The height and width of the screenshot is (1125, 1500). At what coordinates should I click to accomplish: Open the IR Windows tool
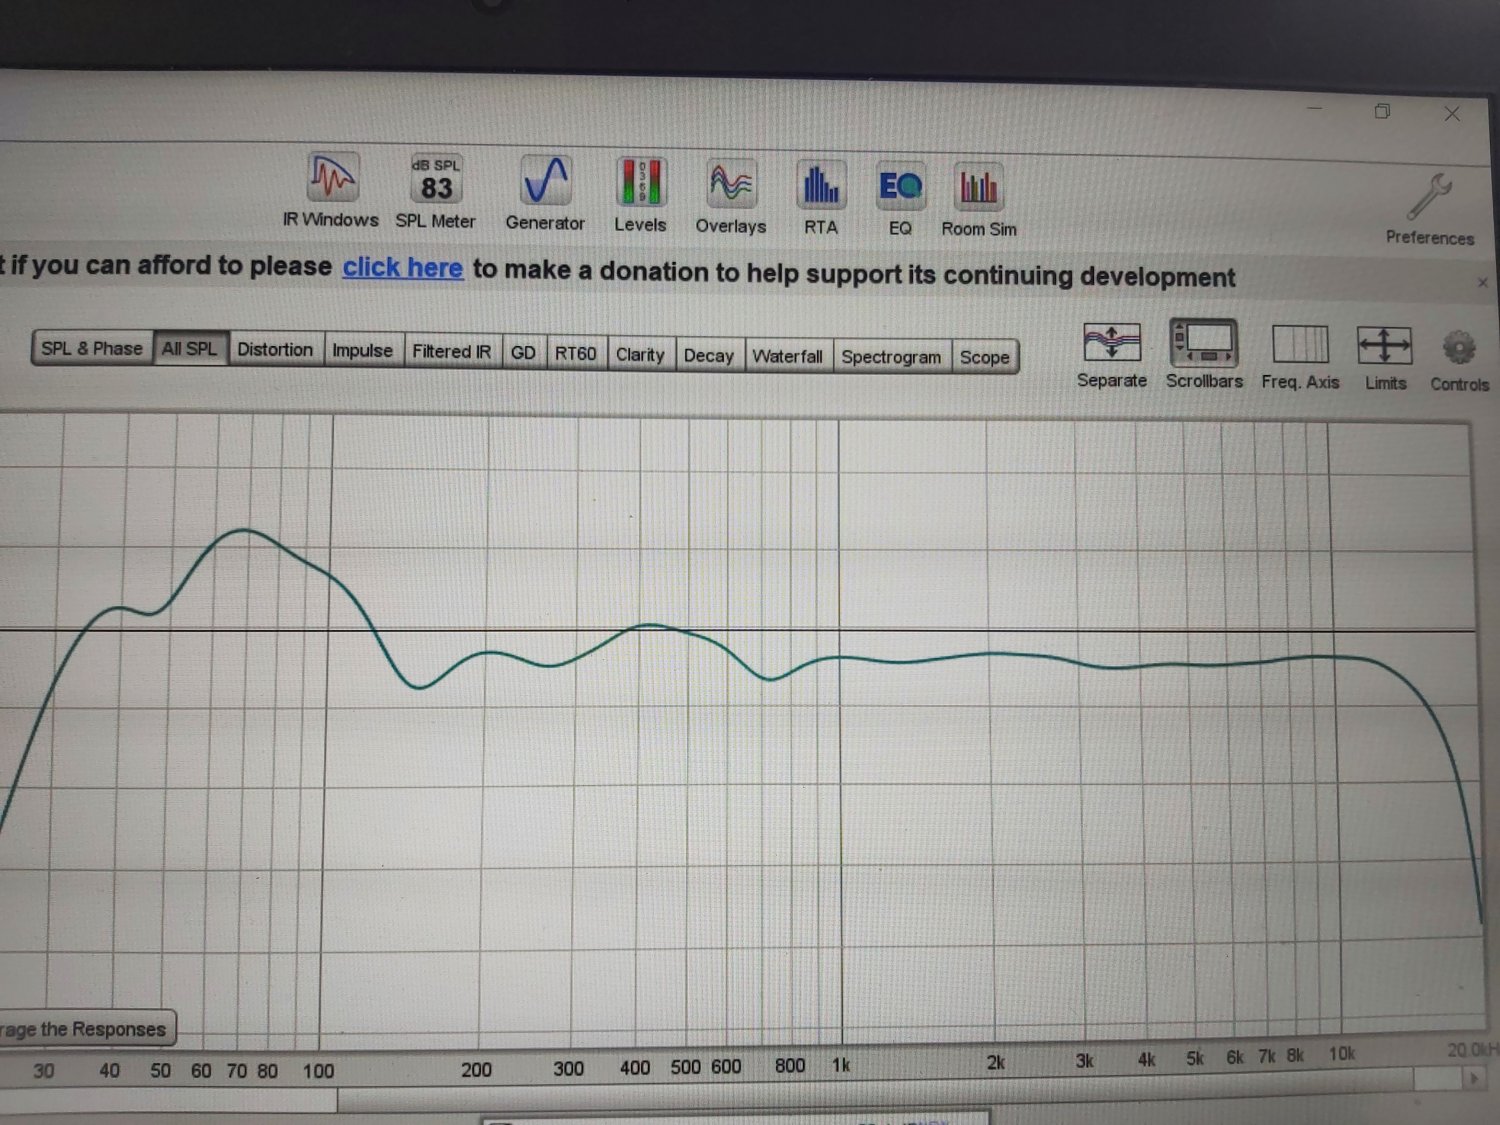click(x=331, y=190)
